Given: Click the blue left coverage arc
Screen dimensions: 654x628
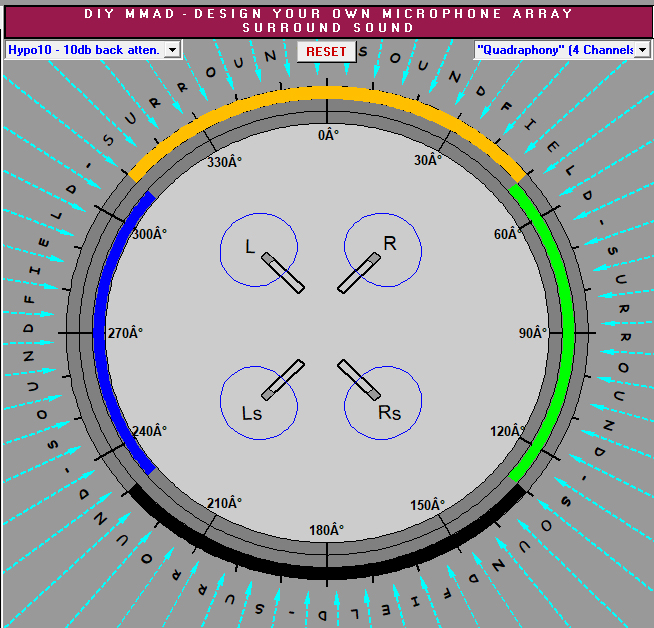Looking at the screenshot, I should [100, 330].
